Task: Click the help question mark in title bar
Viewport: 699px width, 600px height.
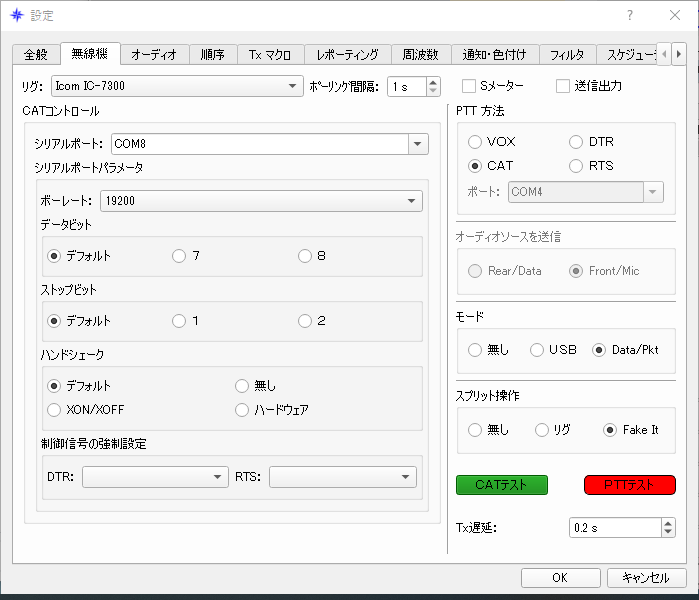Action: [x=629, y=16]
